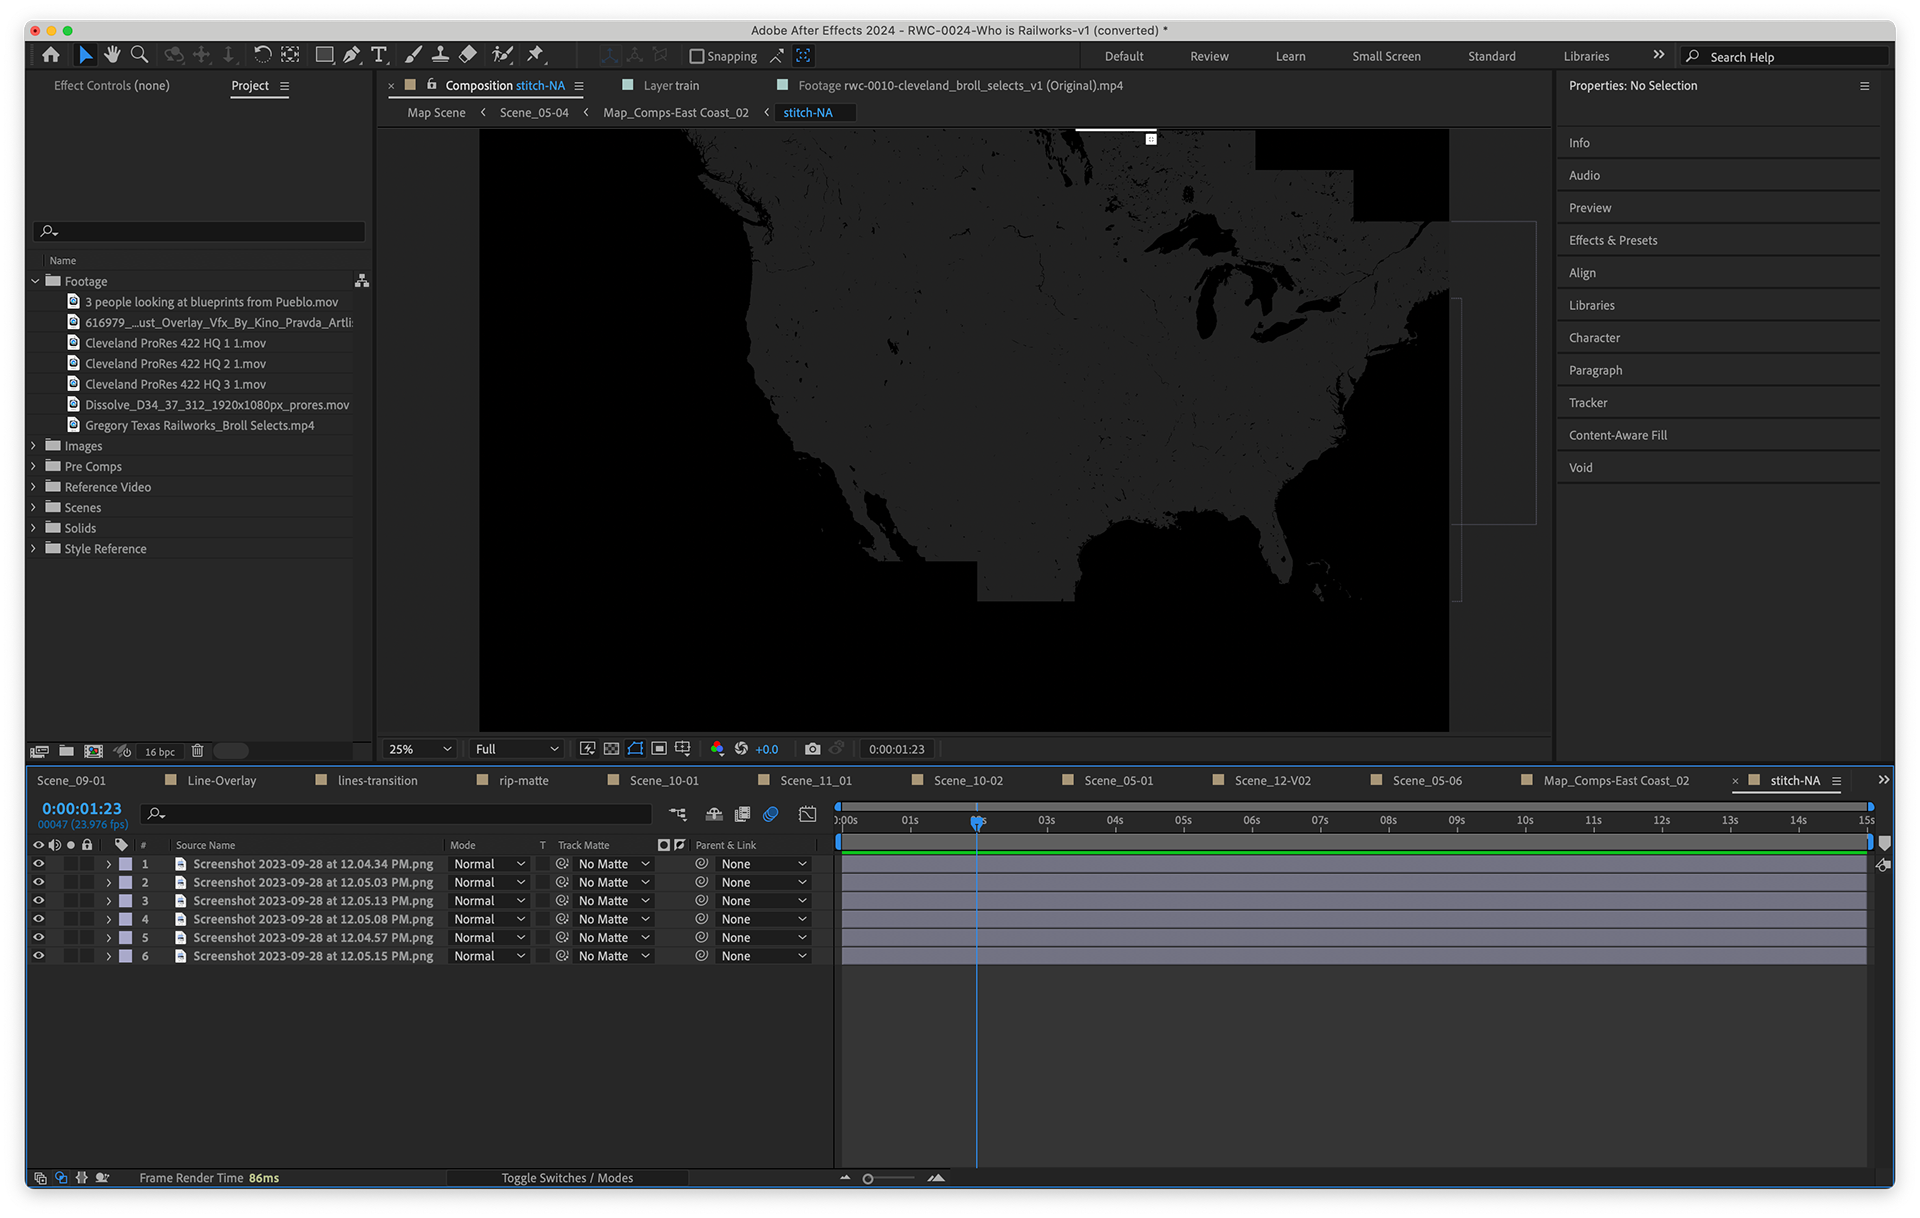Screen dimensions: 1920x1218
Task: Switch to the rip-matte timeline tab
Action: point(523,781)
